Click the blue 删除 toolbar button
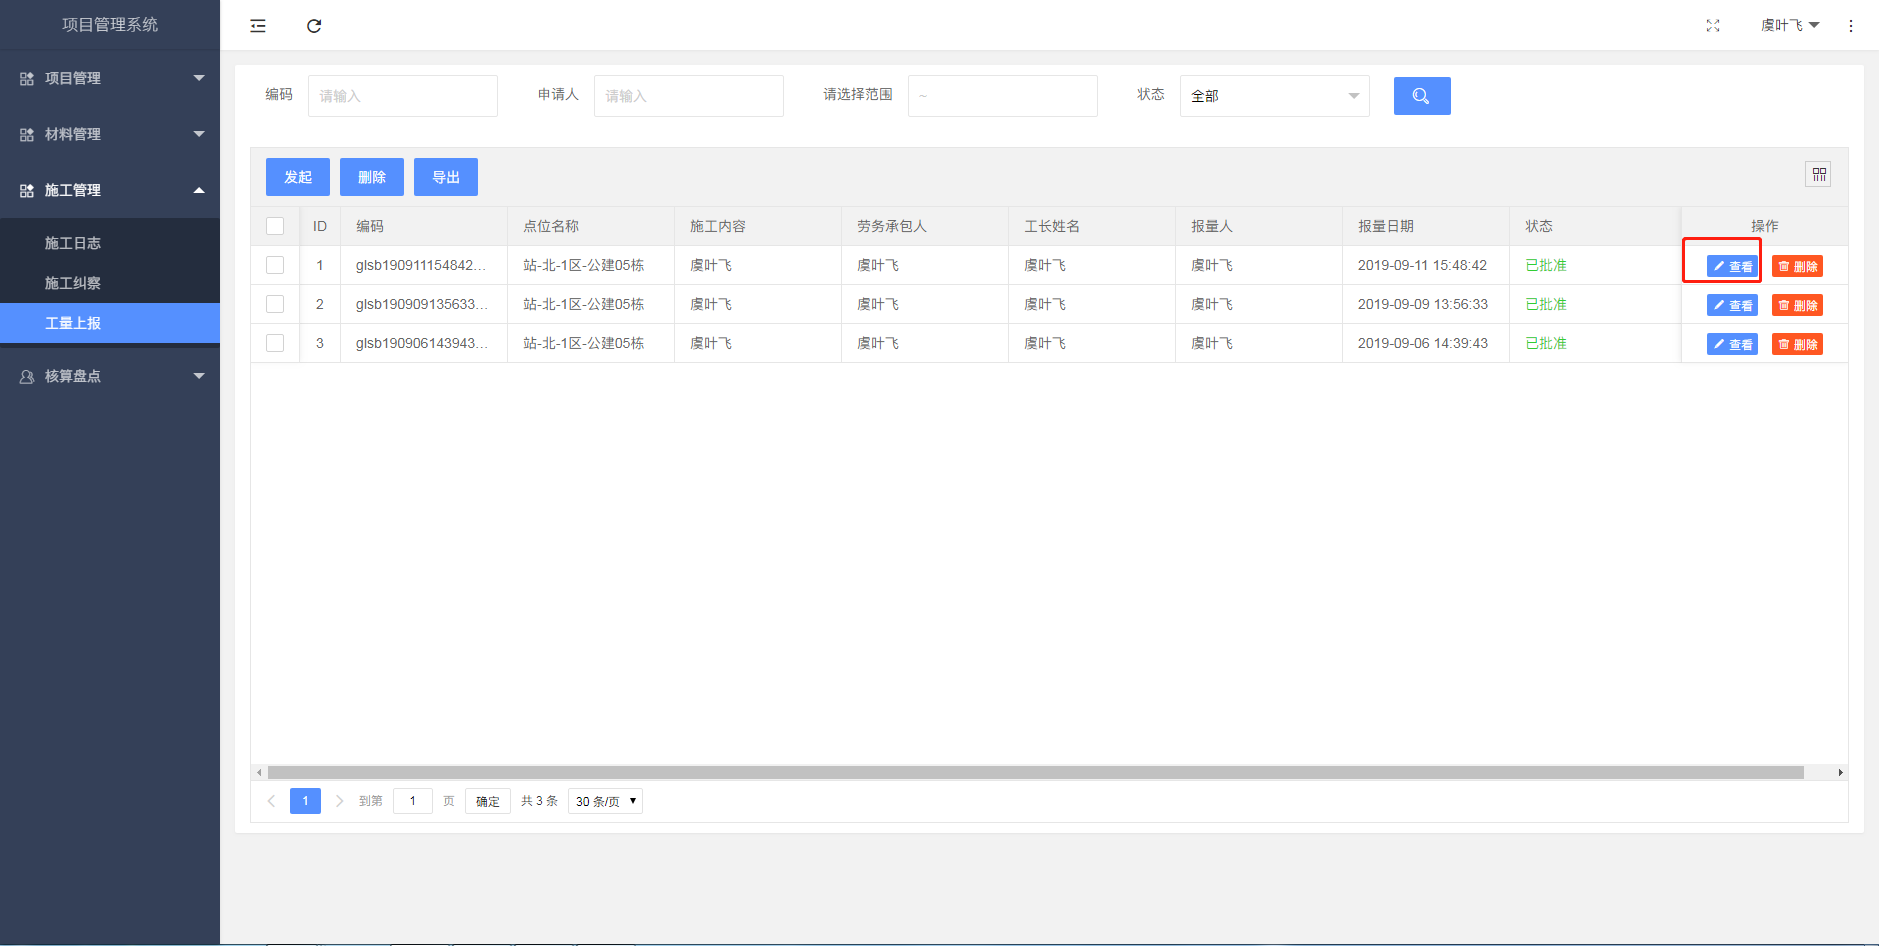This screenshot has width=1879, height=946. click(x=372, y=177)
